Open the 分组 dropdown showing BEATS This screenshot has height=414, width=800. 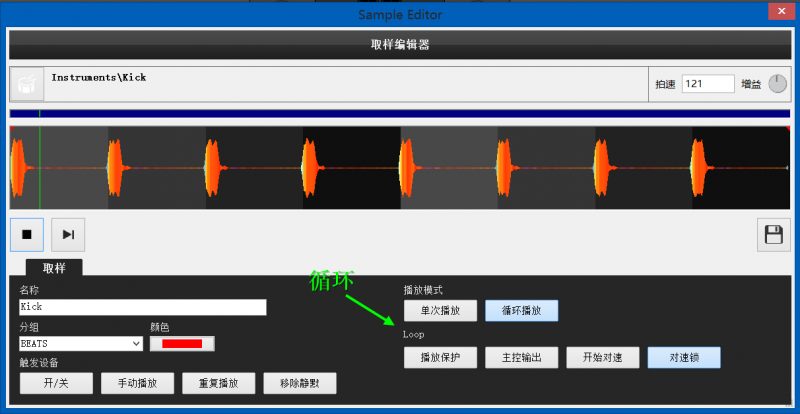pos(81,344)
